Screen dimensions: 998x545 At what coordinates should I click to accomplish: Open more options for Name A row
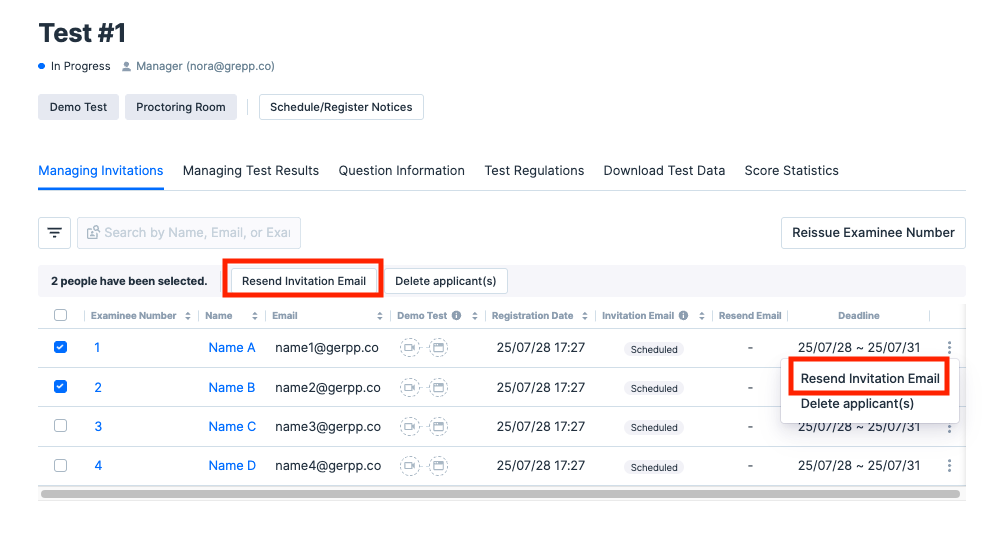(949, 348)
